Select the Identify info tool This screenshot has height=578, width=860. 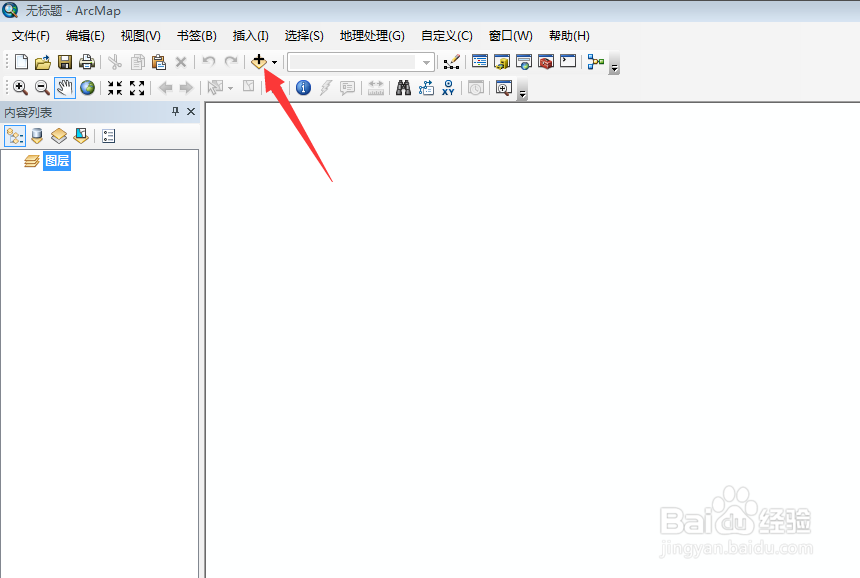[303, 88]
